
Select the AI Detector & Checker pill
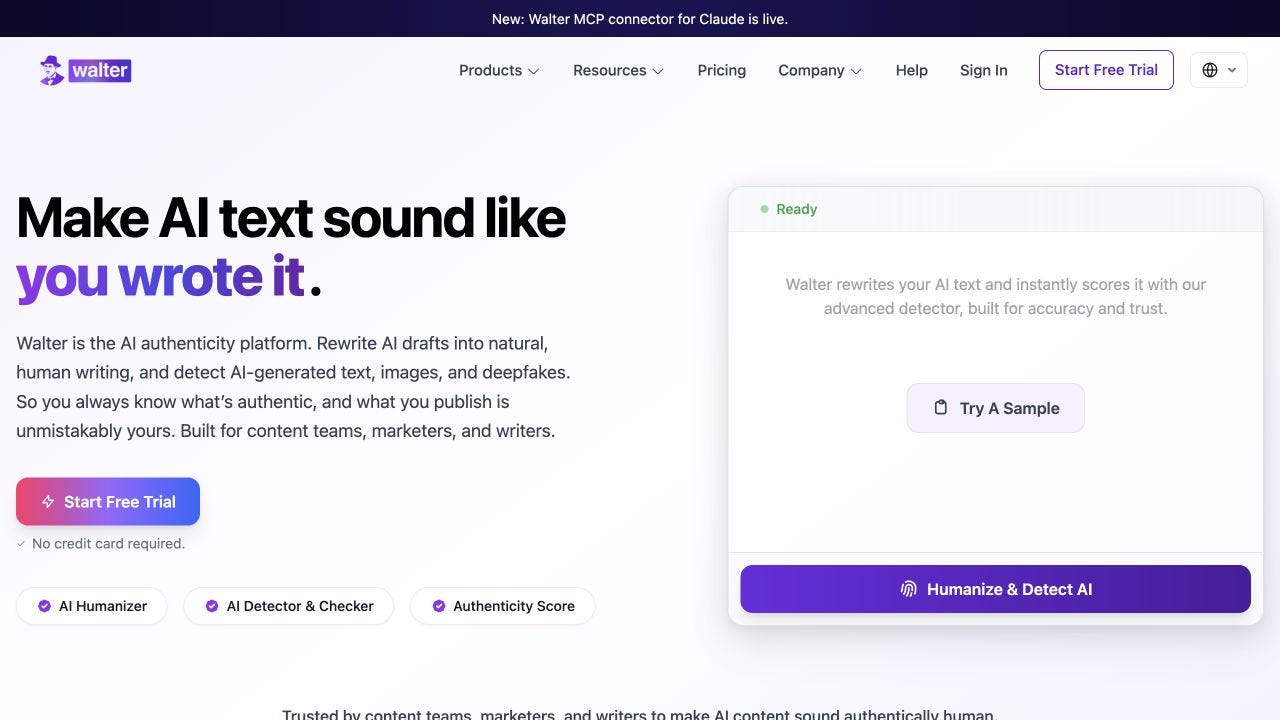point(289,606)
